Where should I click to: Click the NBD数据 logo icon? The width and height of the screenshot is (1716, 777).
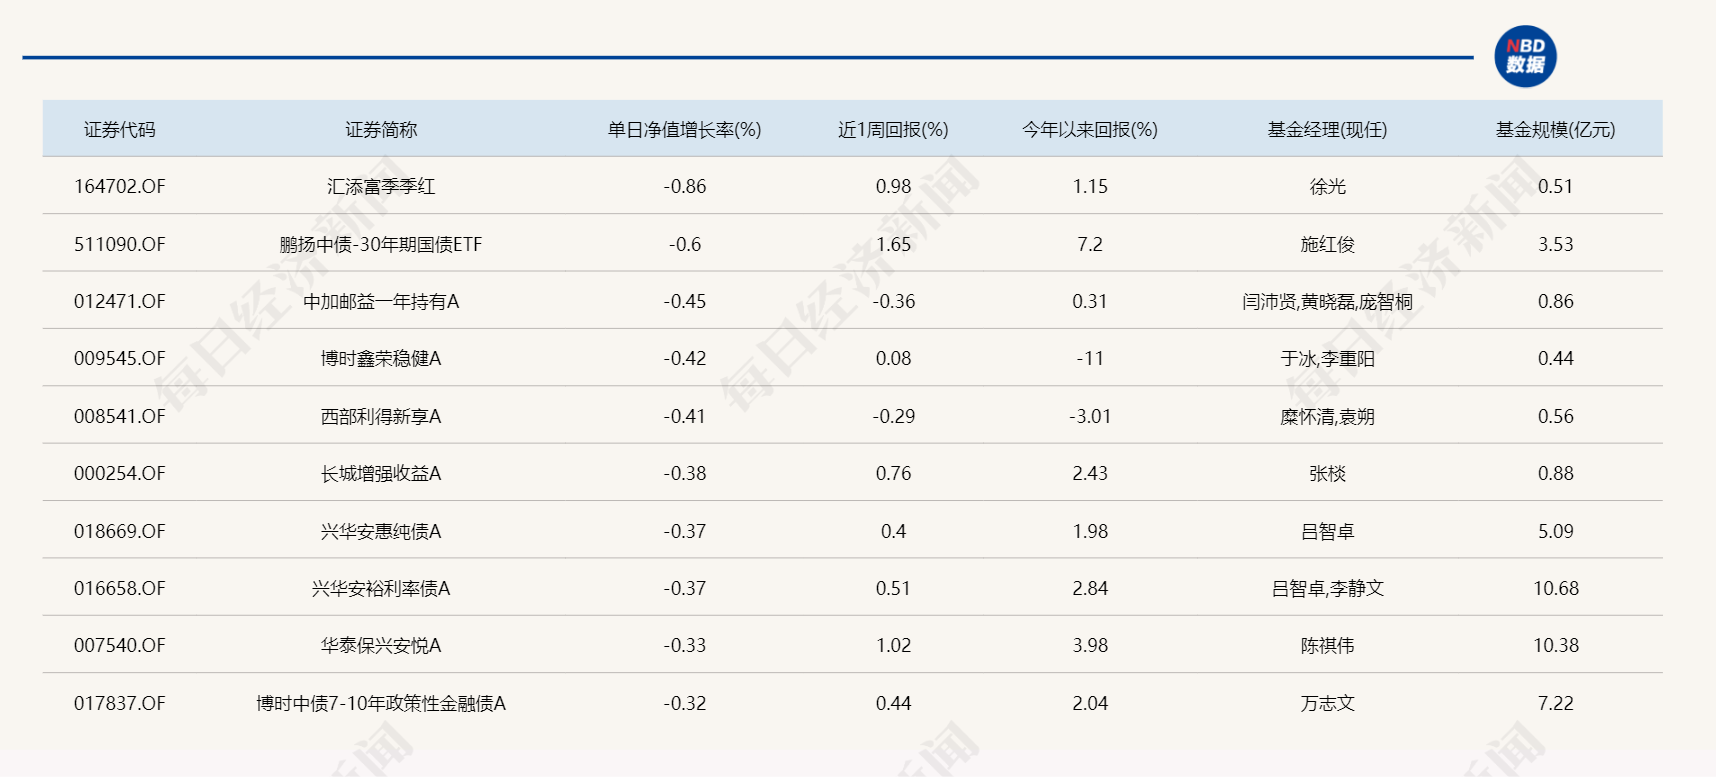(1525, 56)
